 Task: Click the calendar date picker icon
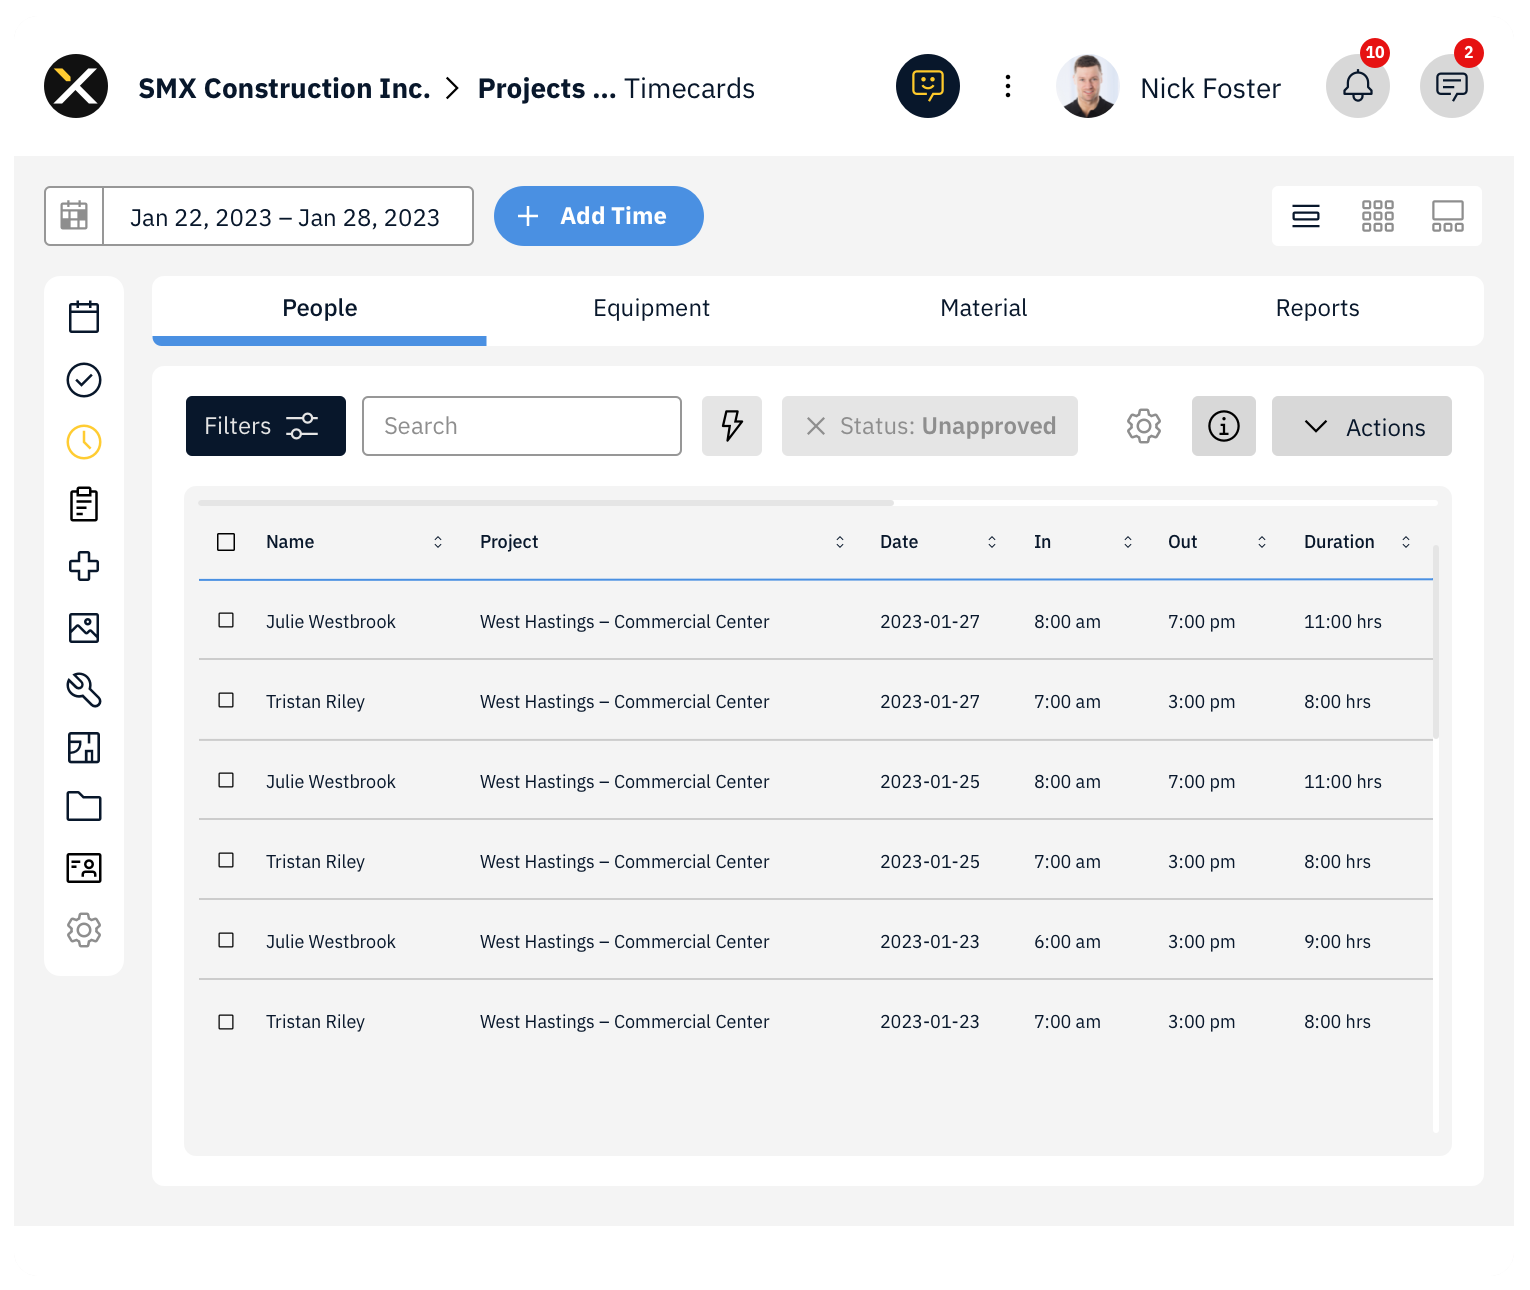pyautogui.click(x=74, y=216)
